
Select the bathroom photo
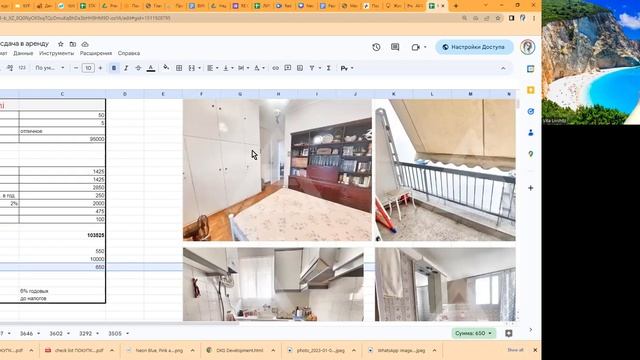[x=445, y=284]
